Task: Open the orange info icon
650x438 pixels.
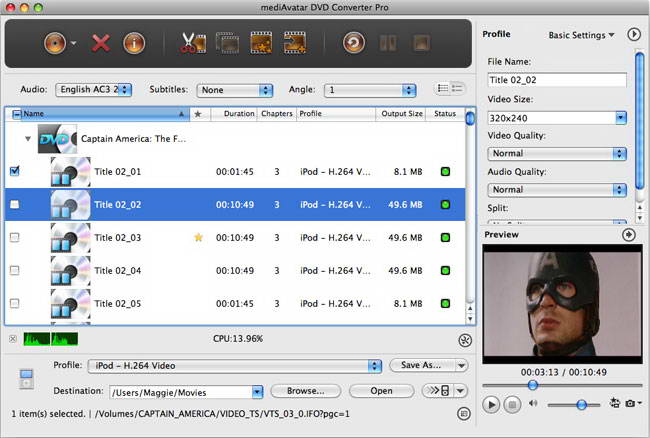Action: click(x=134, y=43)
